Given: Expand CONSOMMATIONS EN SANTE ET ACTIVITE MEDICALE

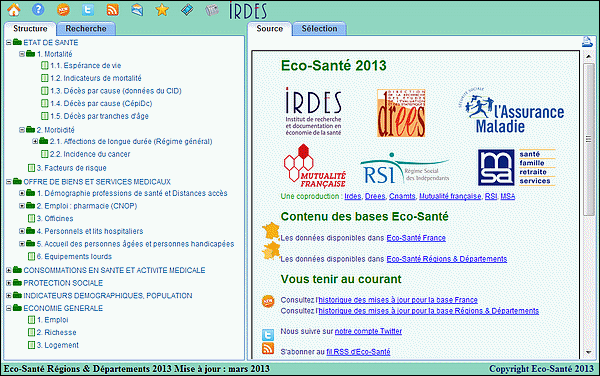Looking at the screenshot, I should click(x=8, y=270).
